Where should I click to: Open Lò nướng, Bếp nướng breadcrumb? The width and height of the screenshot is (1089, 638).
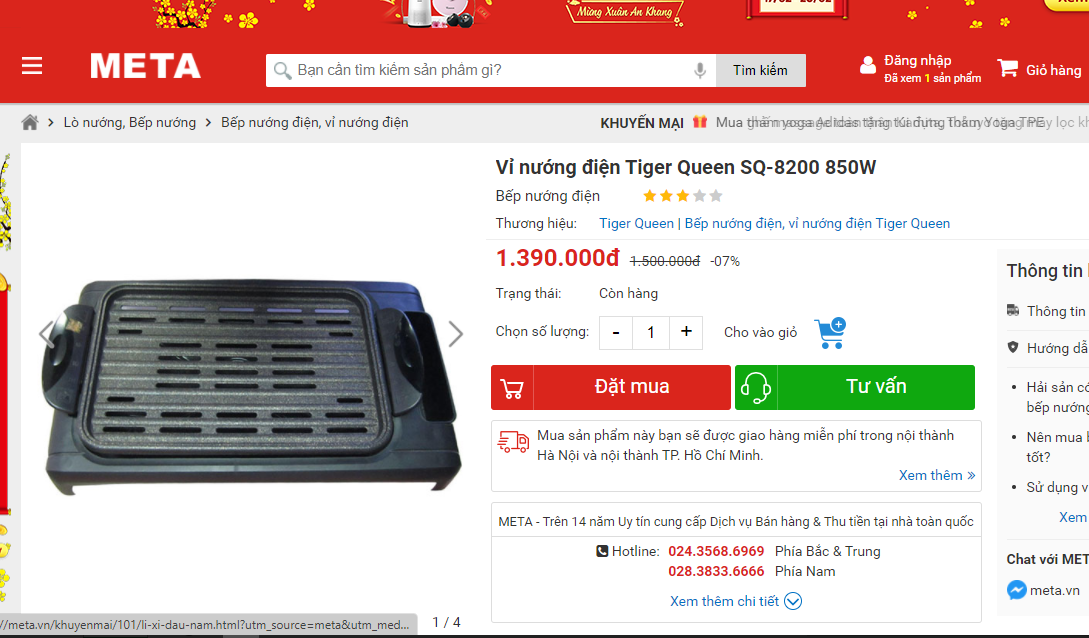point(130,122)
